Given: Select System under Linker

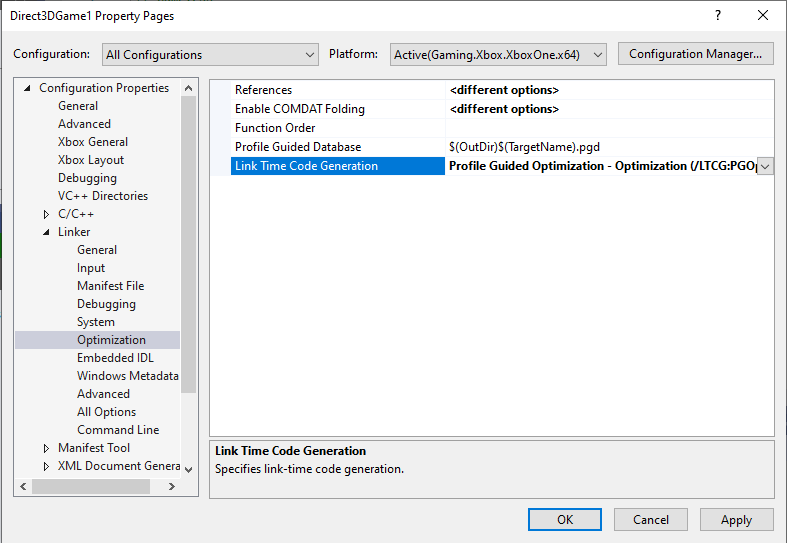Looking at the screenshot, I should (96, 322).
